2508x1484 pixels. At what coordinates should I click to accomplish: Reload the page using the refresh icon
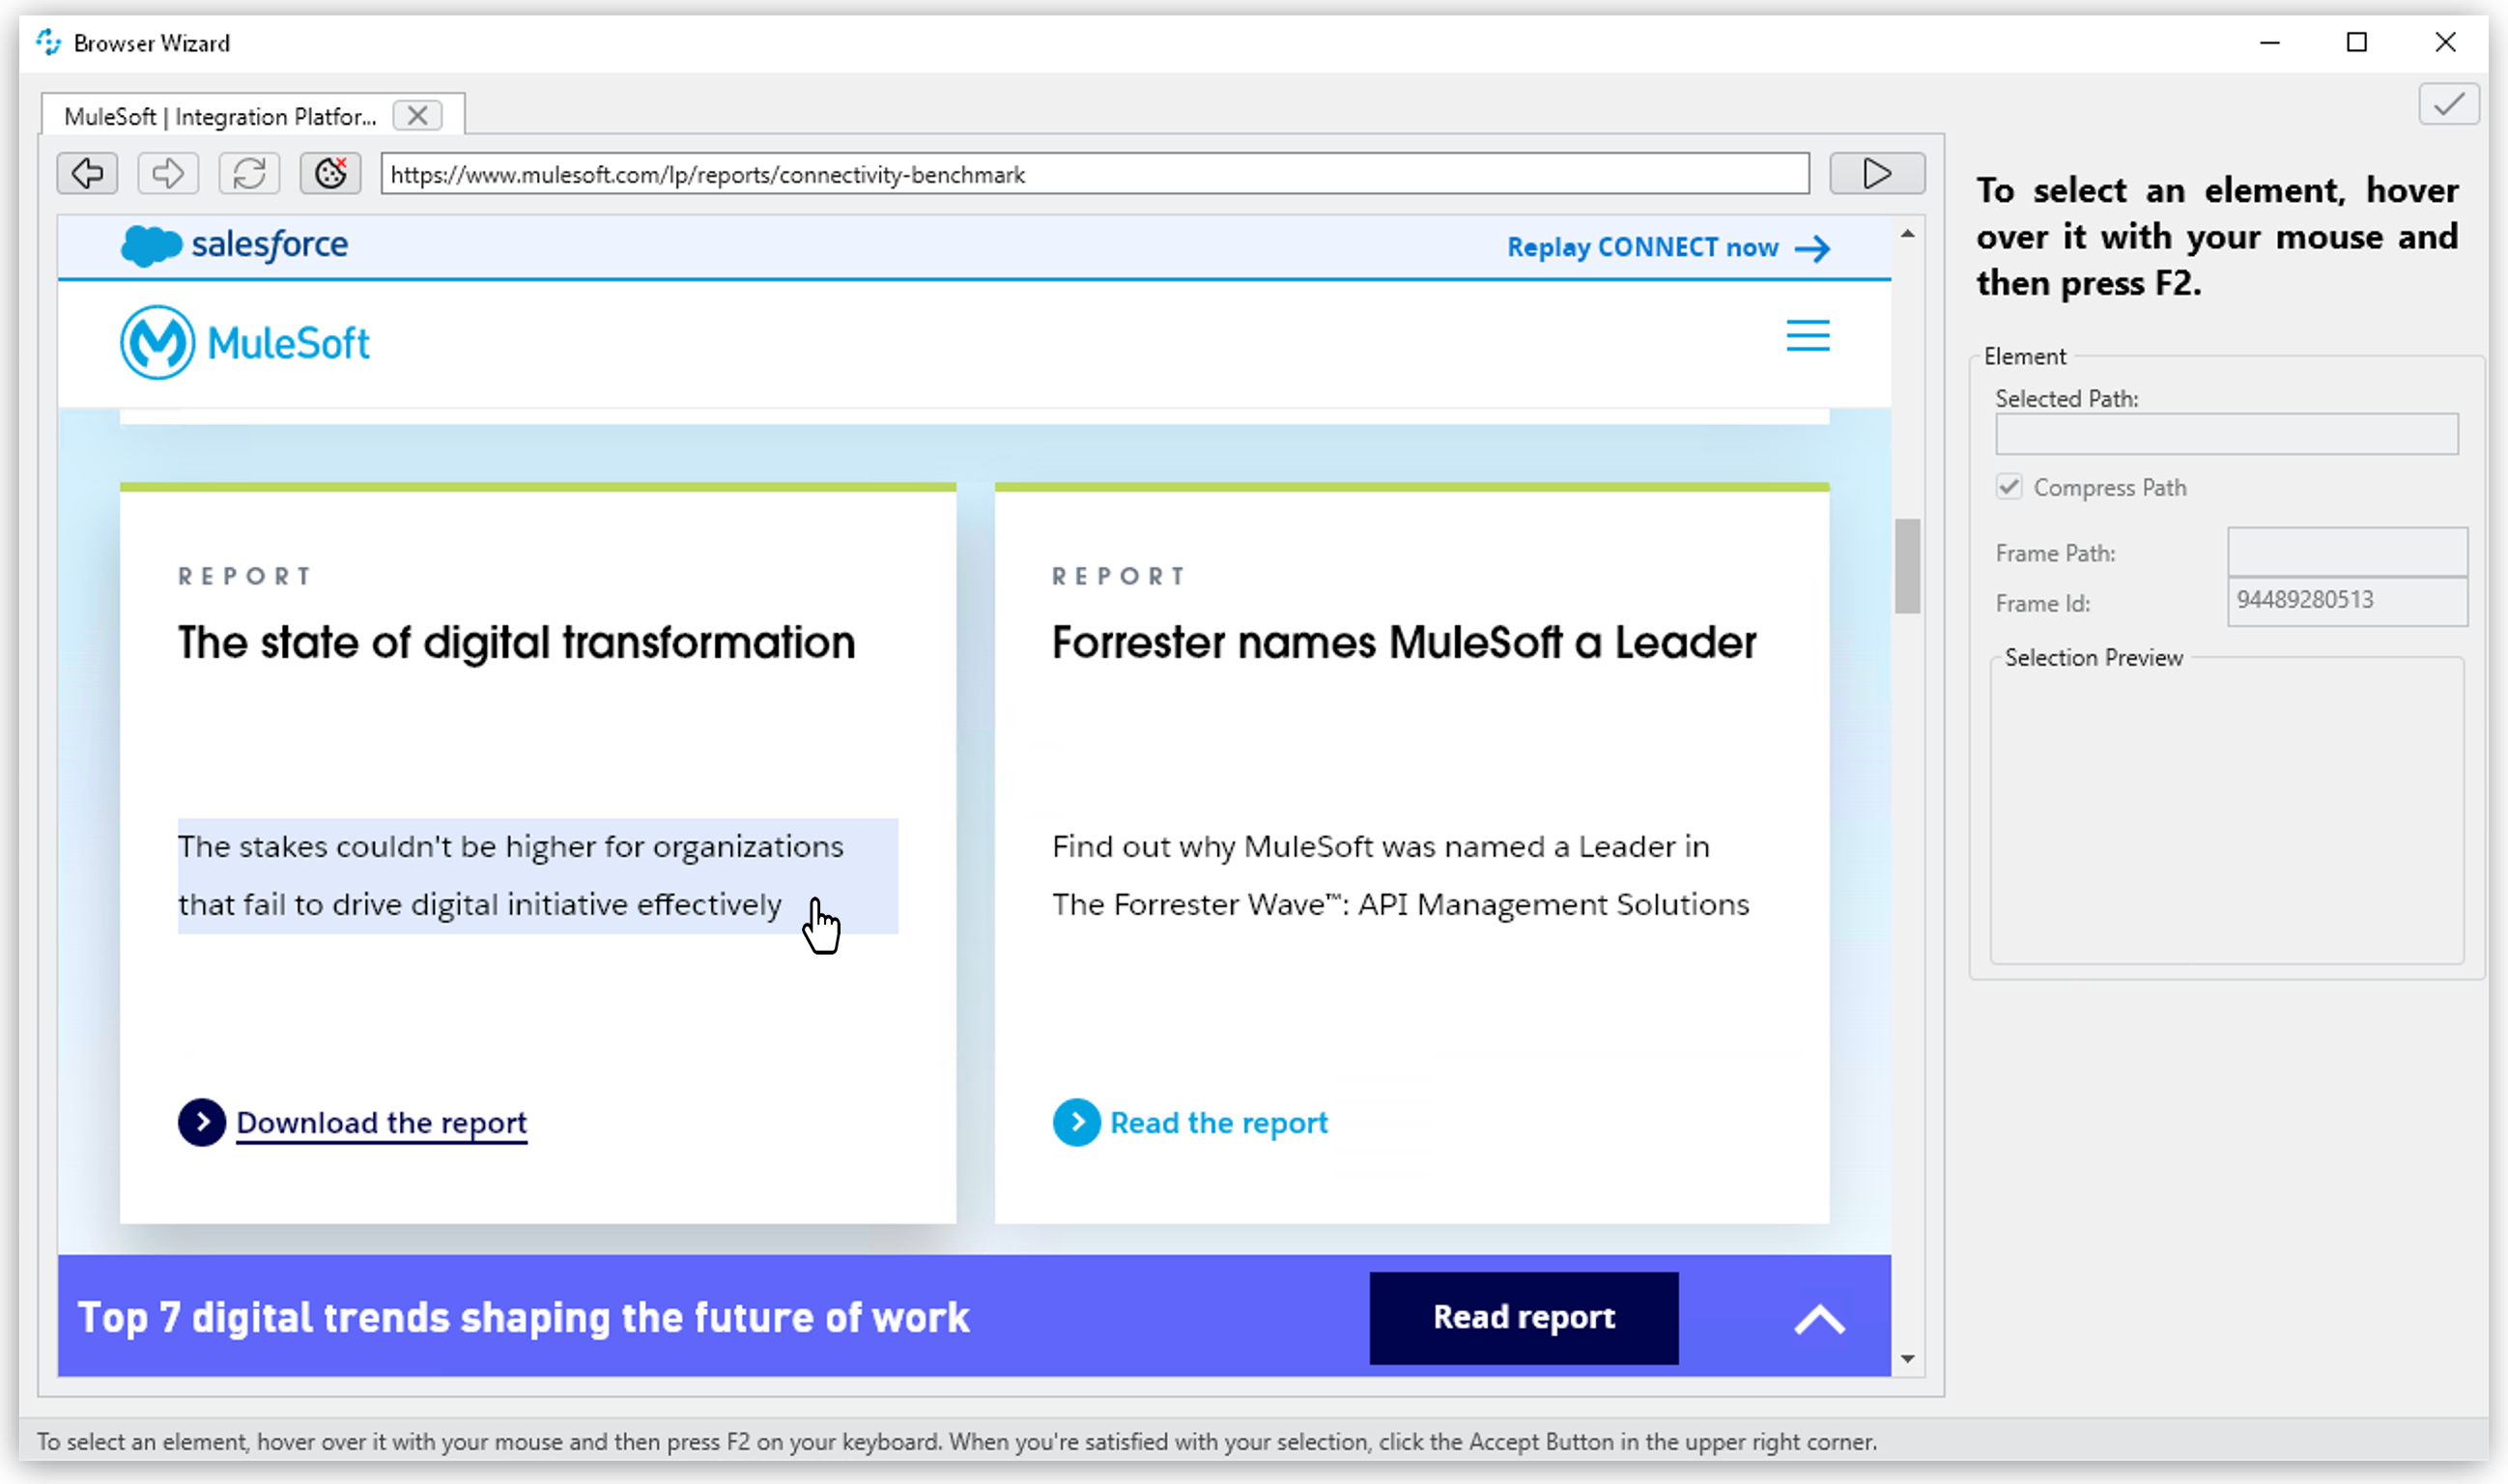click(249, 173)
